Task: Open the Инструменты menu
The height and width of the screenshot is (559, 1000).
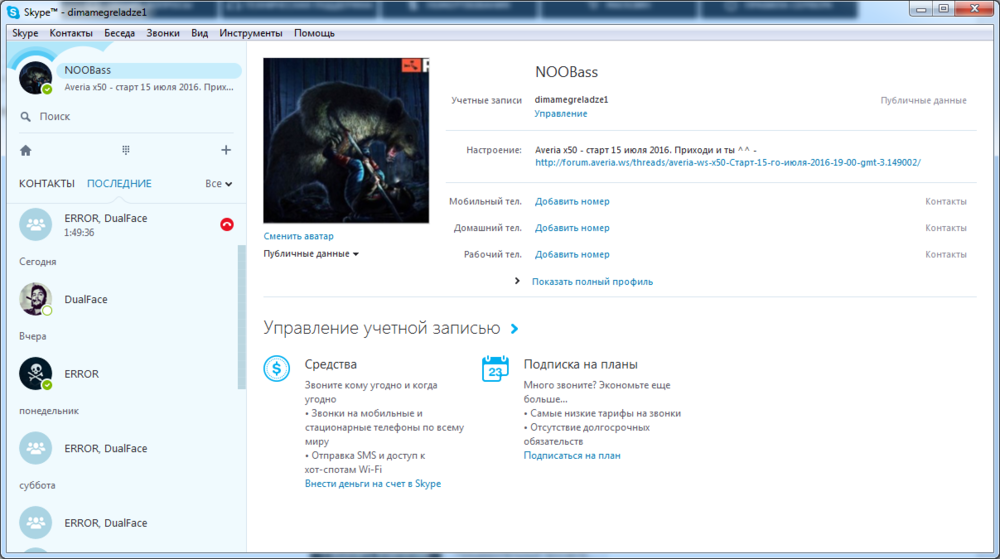Action: tap(251, 33)
